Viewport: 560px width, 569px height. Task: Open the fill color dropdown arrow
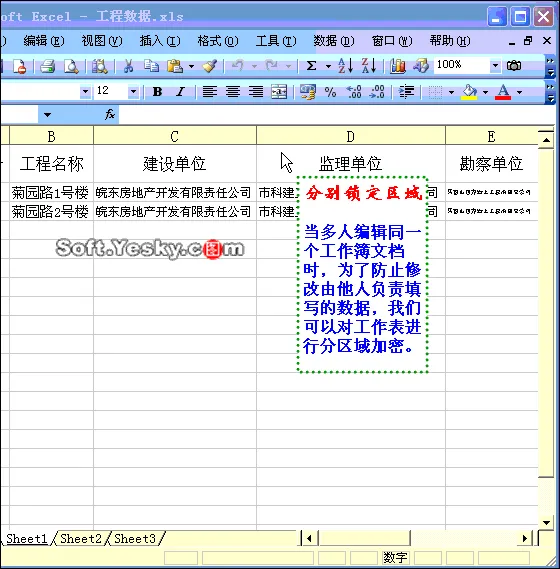485,93
